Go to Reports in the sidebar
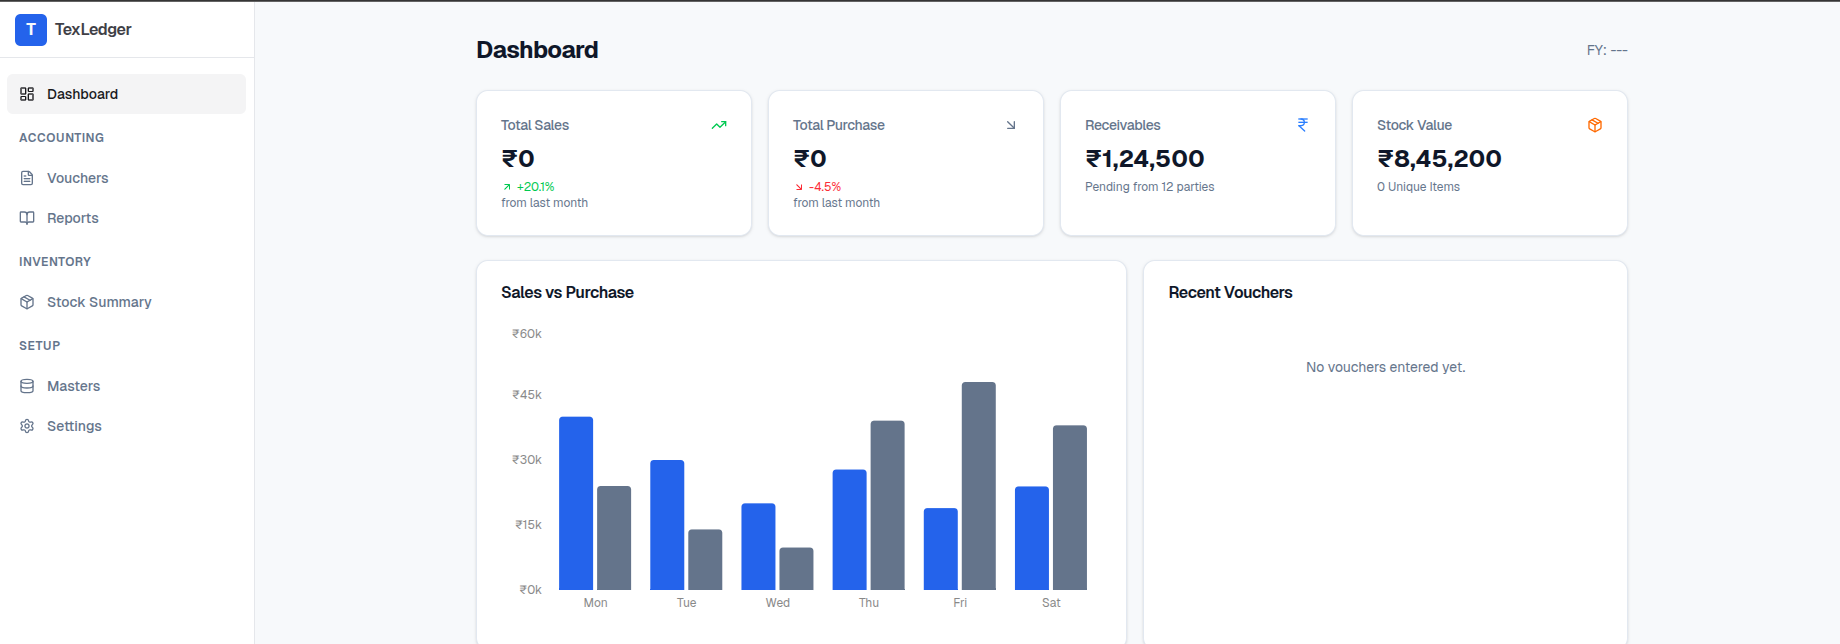Image resolution: width=1840 pixels, height=644 pixels. point(73,218)
